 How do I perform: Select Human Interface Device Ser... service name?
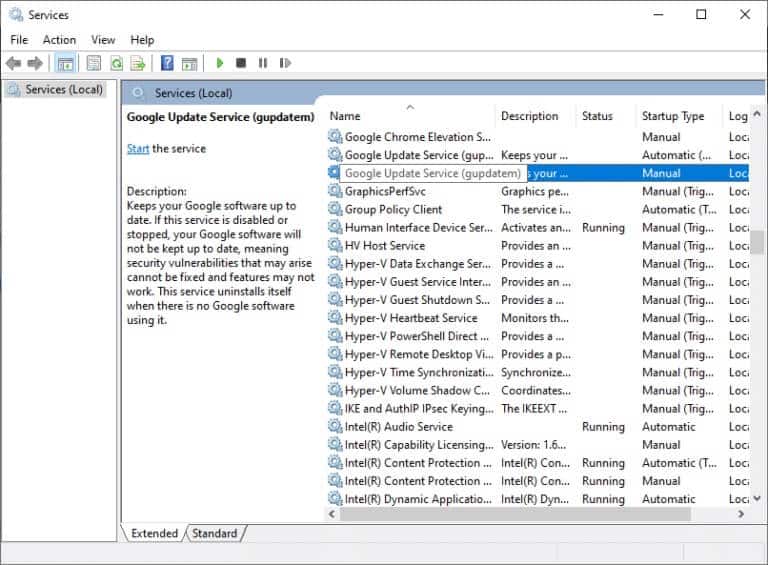(419, 228)
